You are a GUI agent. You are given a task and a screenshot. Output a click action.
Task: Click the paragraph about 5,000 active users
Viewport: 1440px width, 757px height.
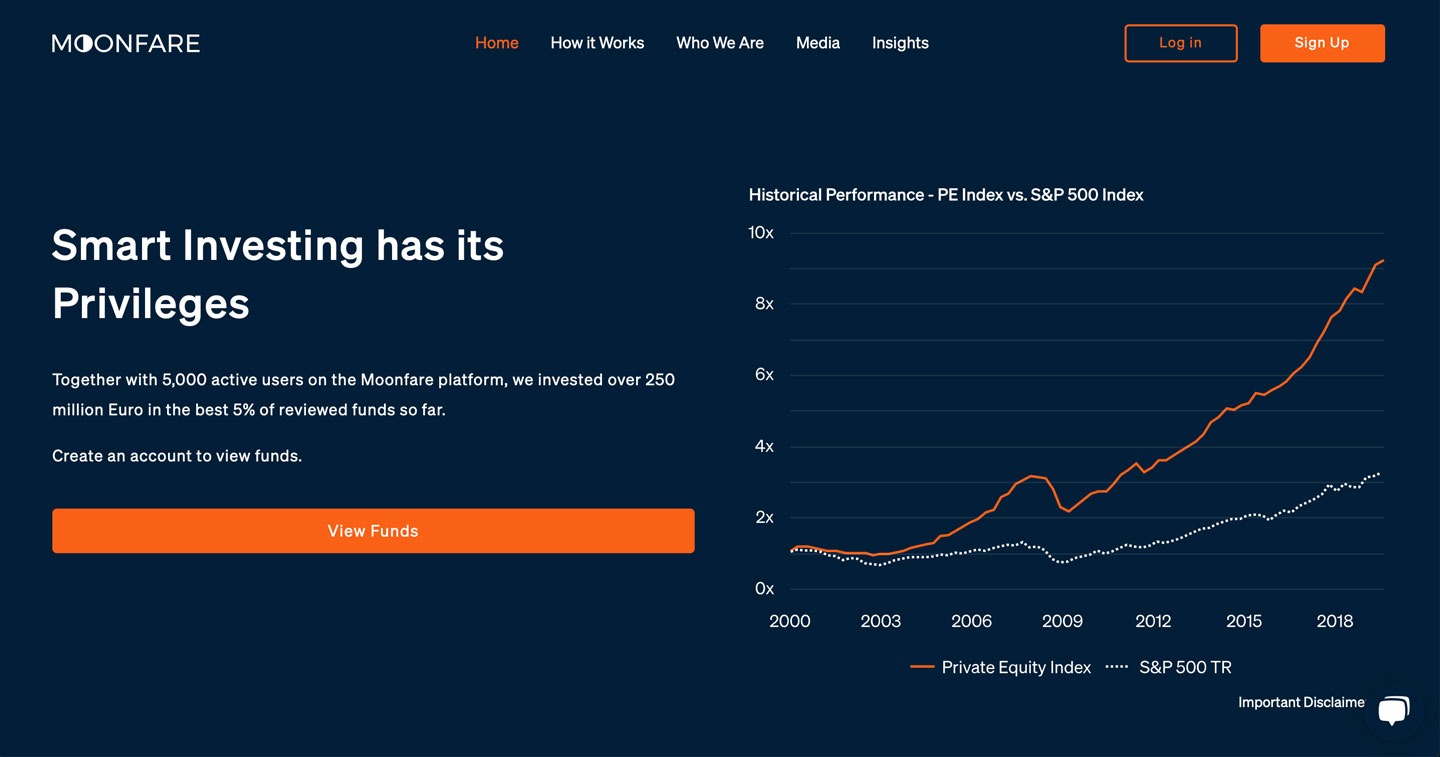[x=364, y=395]
